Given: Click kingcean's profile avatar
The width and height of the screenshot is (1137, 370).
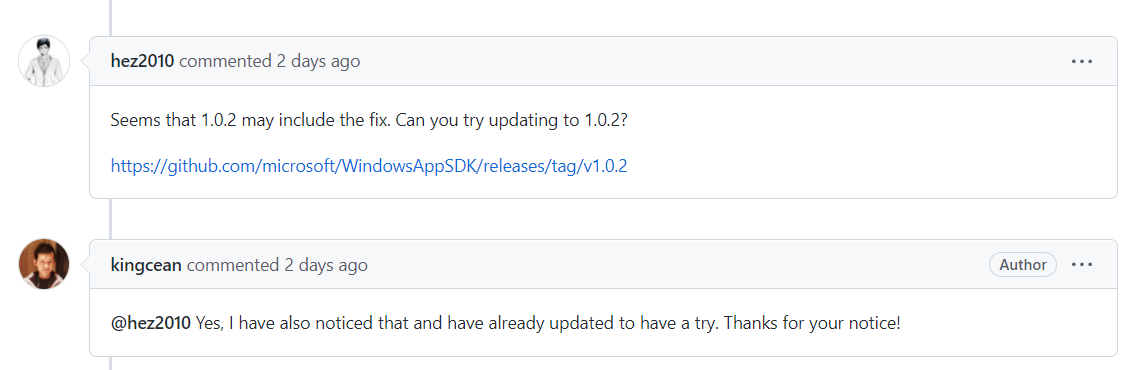Looking at the screenshot, I should click(x=44, y=264).
